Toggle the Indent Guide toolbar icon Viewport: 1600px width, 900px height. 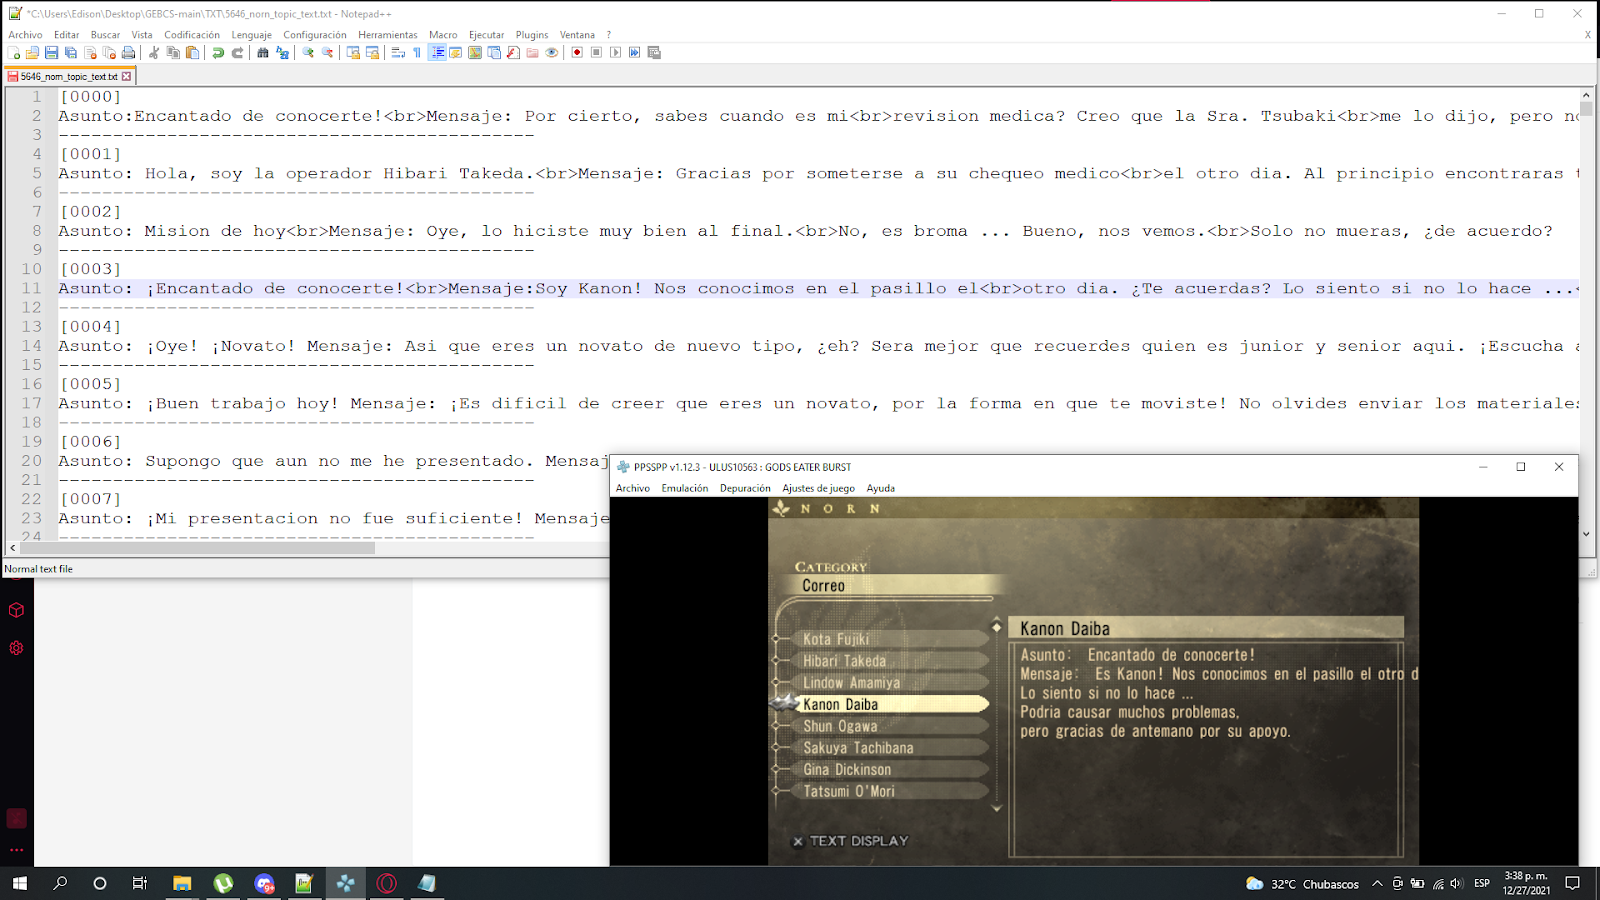(438, 53)
